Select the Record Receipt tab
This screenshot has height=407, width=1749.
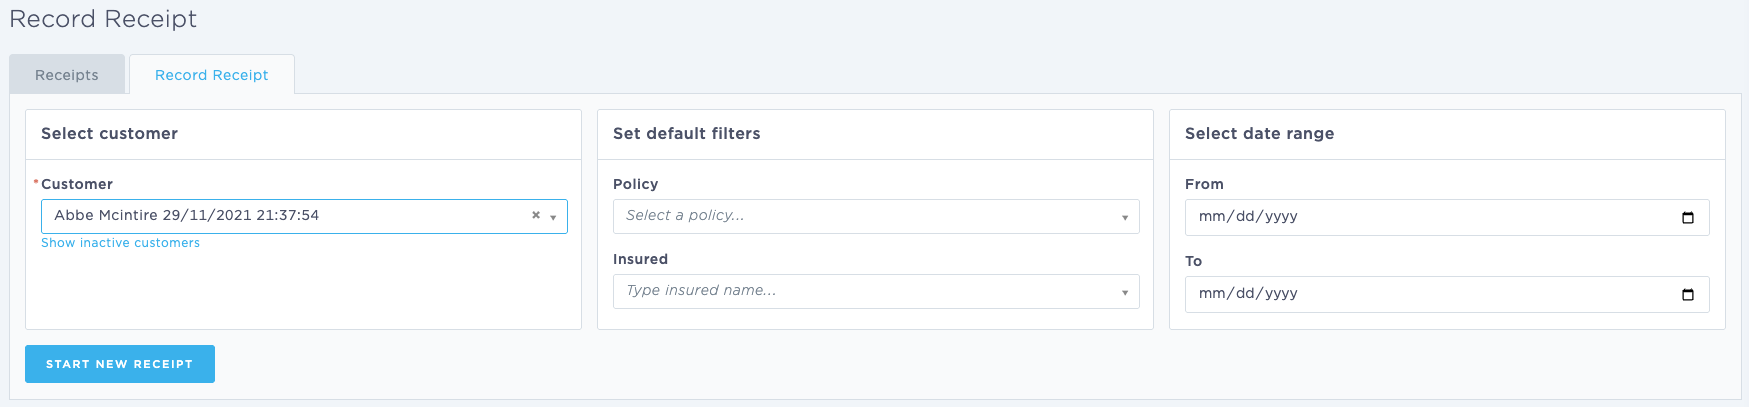(x=212, y=75)
